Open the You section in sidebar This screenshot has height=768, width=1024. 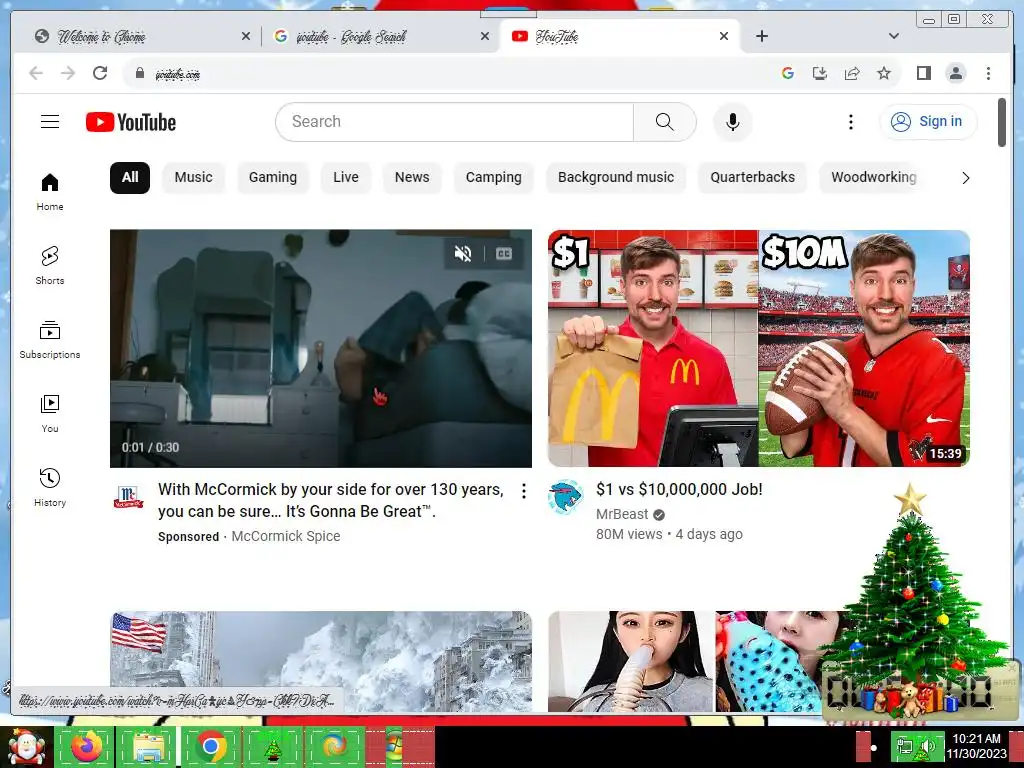tap(50, 413)
